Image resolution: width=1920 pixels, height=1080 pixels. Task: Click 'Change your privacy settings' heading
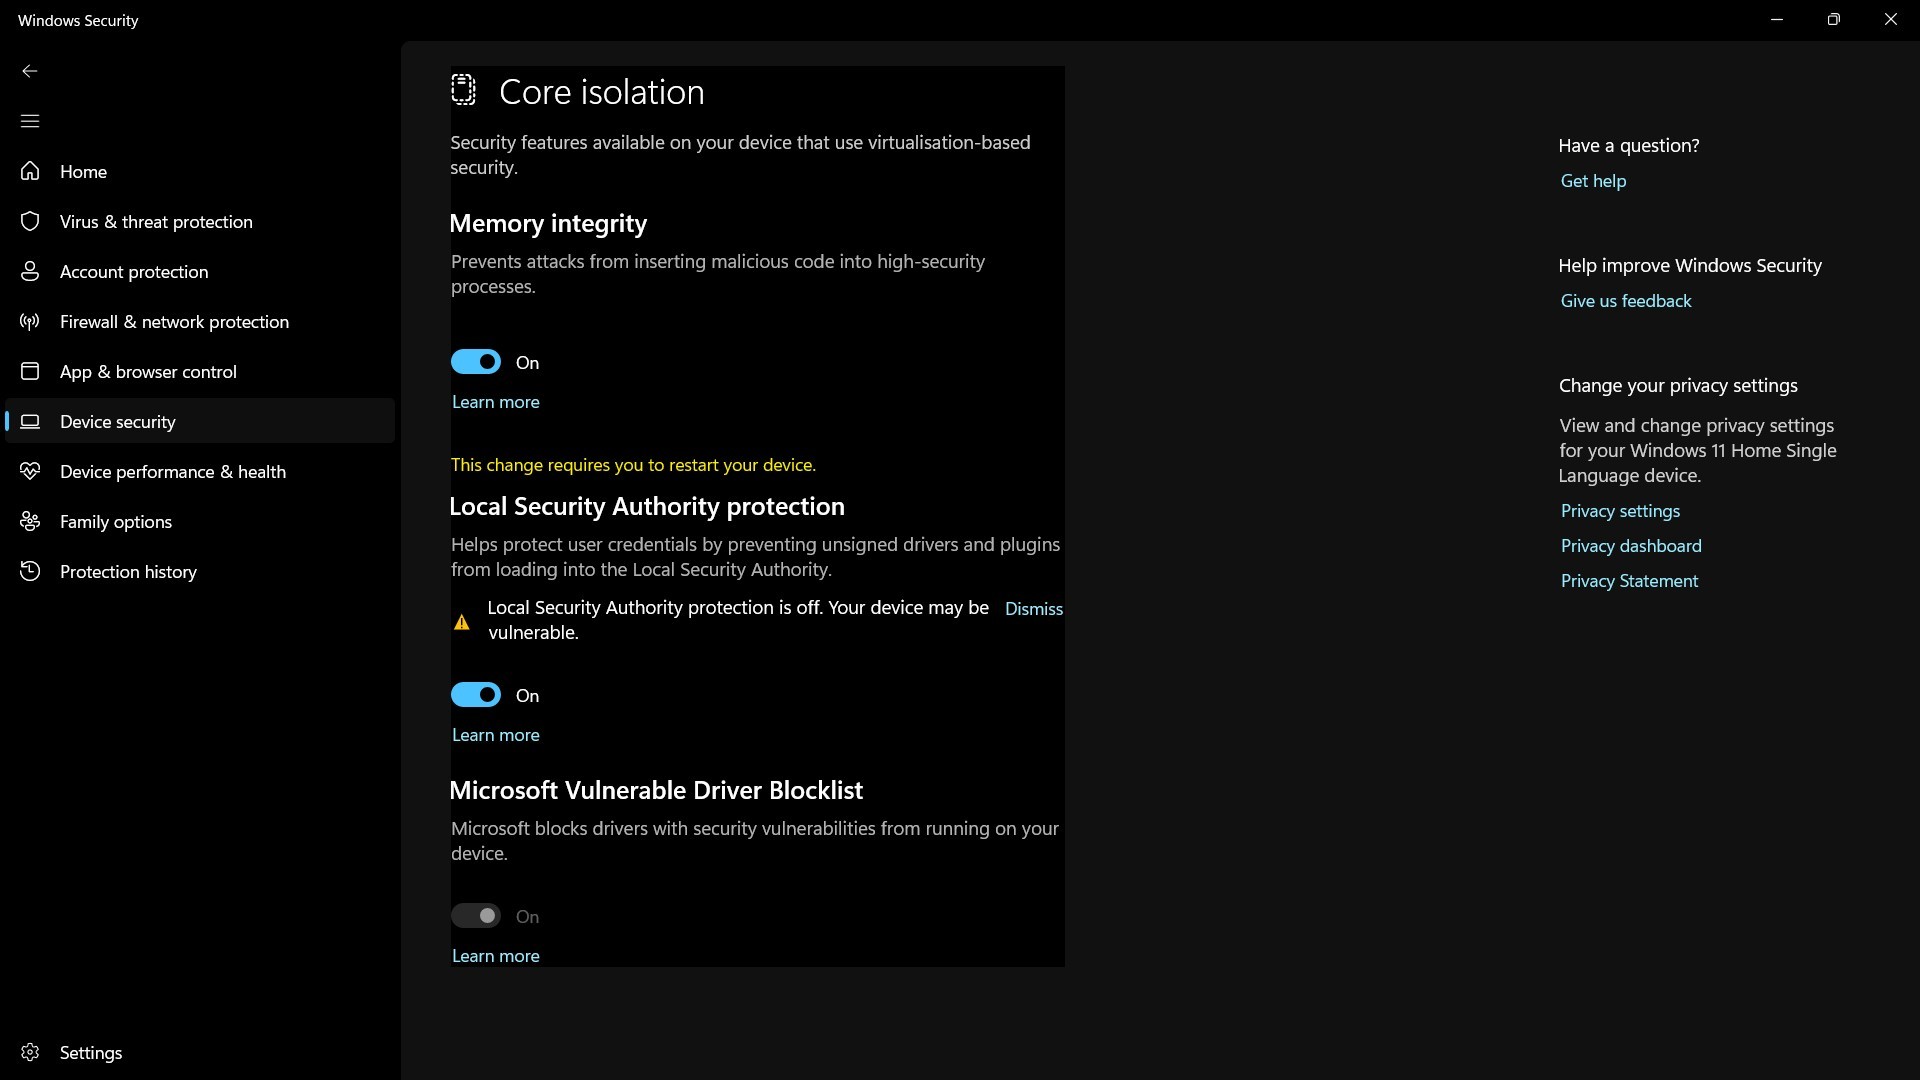tap(1678, 385)
